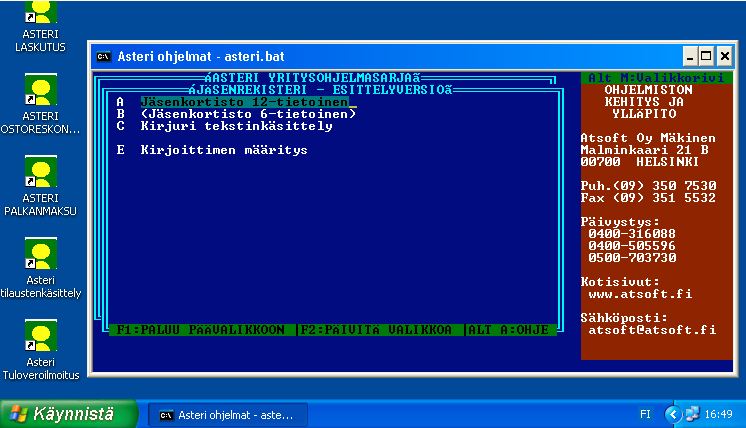Open the ASTERI OSTORESKON... desktop icon
The height and width of the screenshot is (428, 746).
coord(40,104)
